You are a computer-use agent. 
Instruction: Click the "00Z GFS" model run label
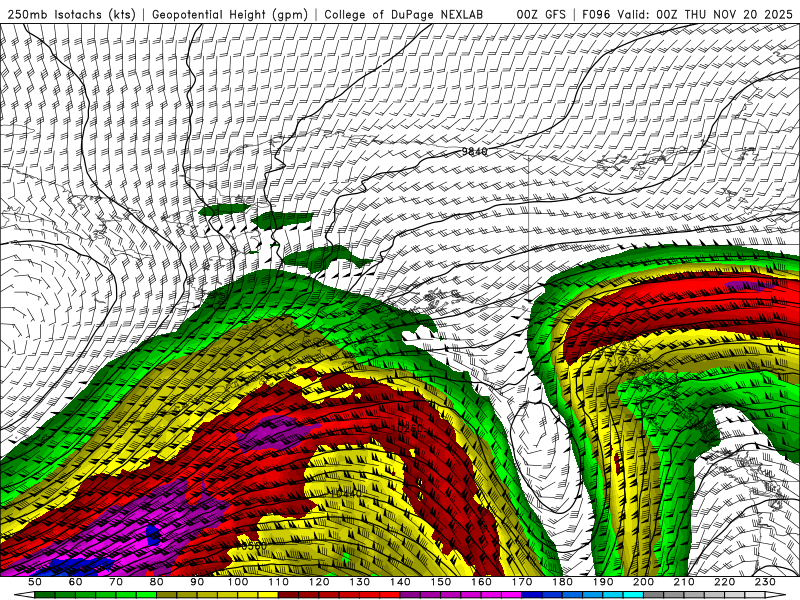click(541, 14)
